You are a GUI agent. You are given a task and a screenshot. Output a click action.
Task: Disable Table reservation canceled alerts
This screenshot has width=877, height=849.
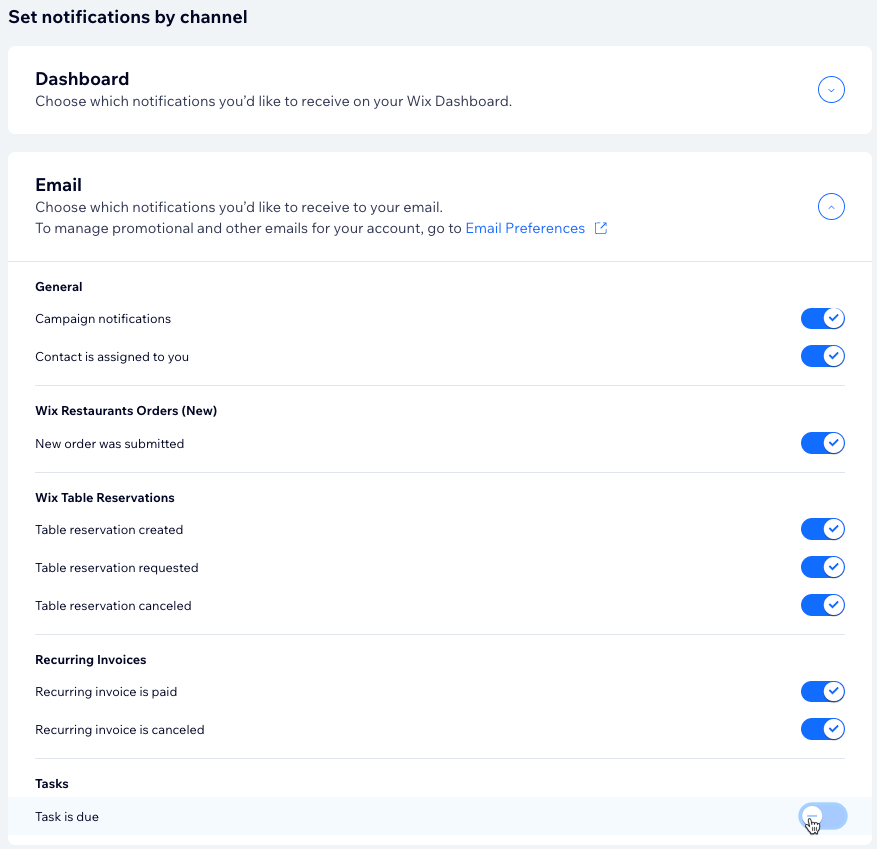822,605
